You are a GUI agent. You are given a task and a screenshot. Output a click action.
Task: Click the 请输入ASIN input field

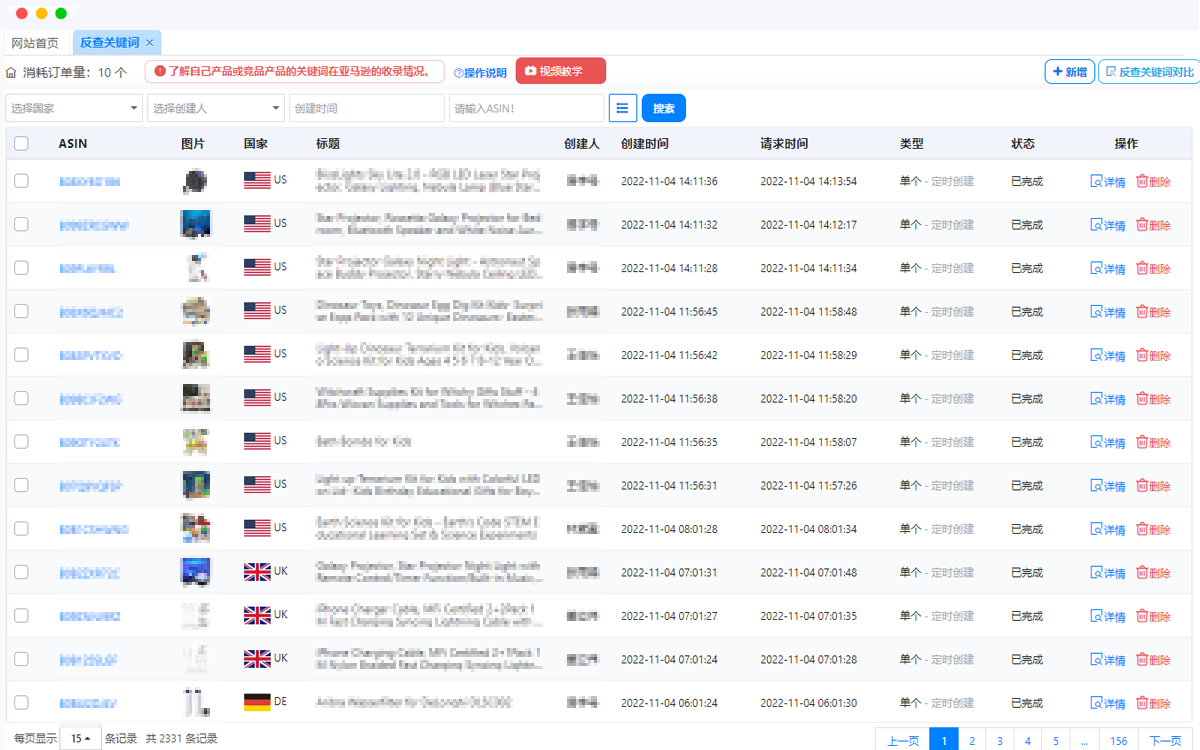click(526, 108)
